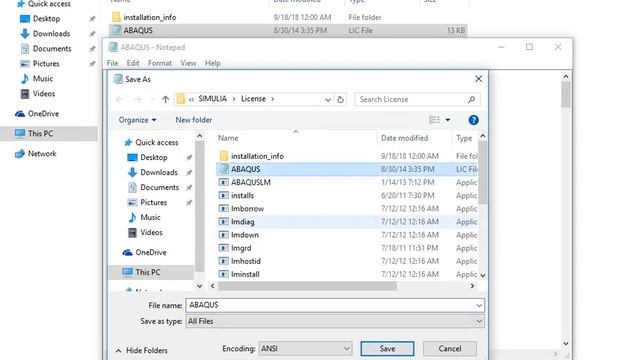The height and width of the screenshot is (360, 640).
Task: Select ABAQUS LIC file in dialog
Action: point(346,169)
